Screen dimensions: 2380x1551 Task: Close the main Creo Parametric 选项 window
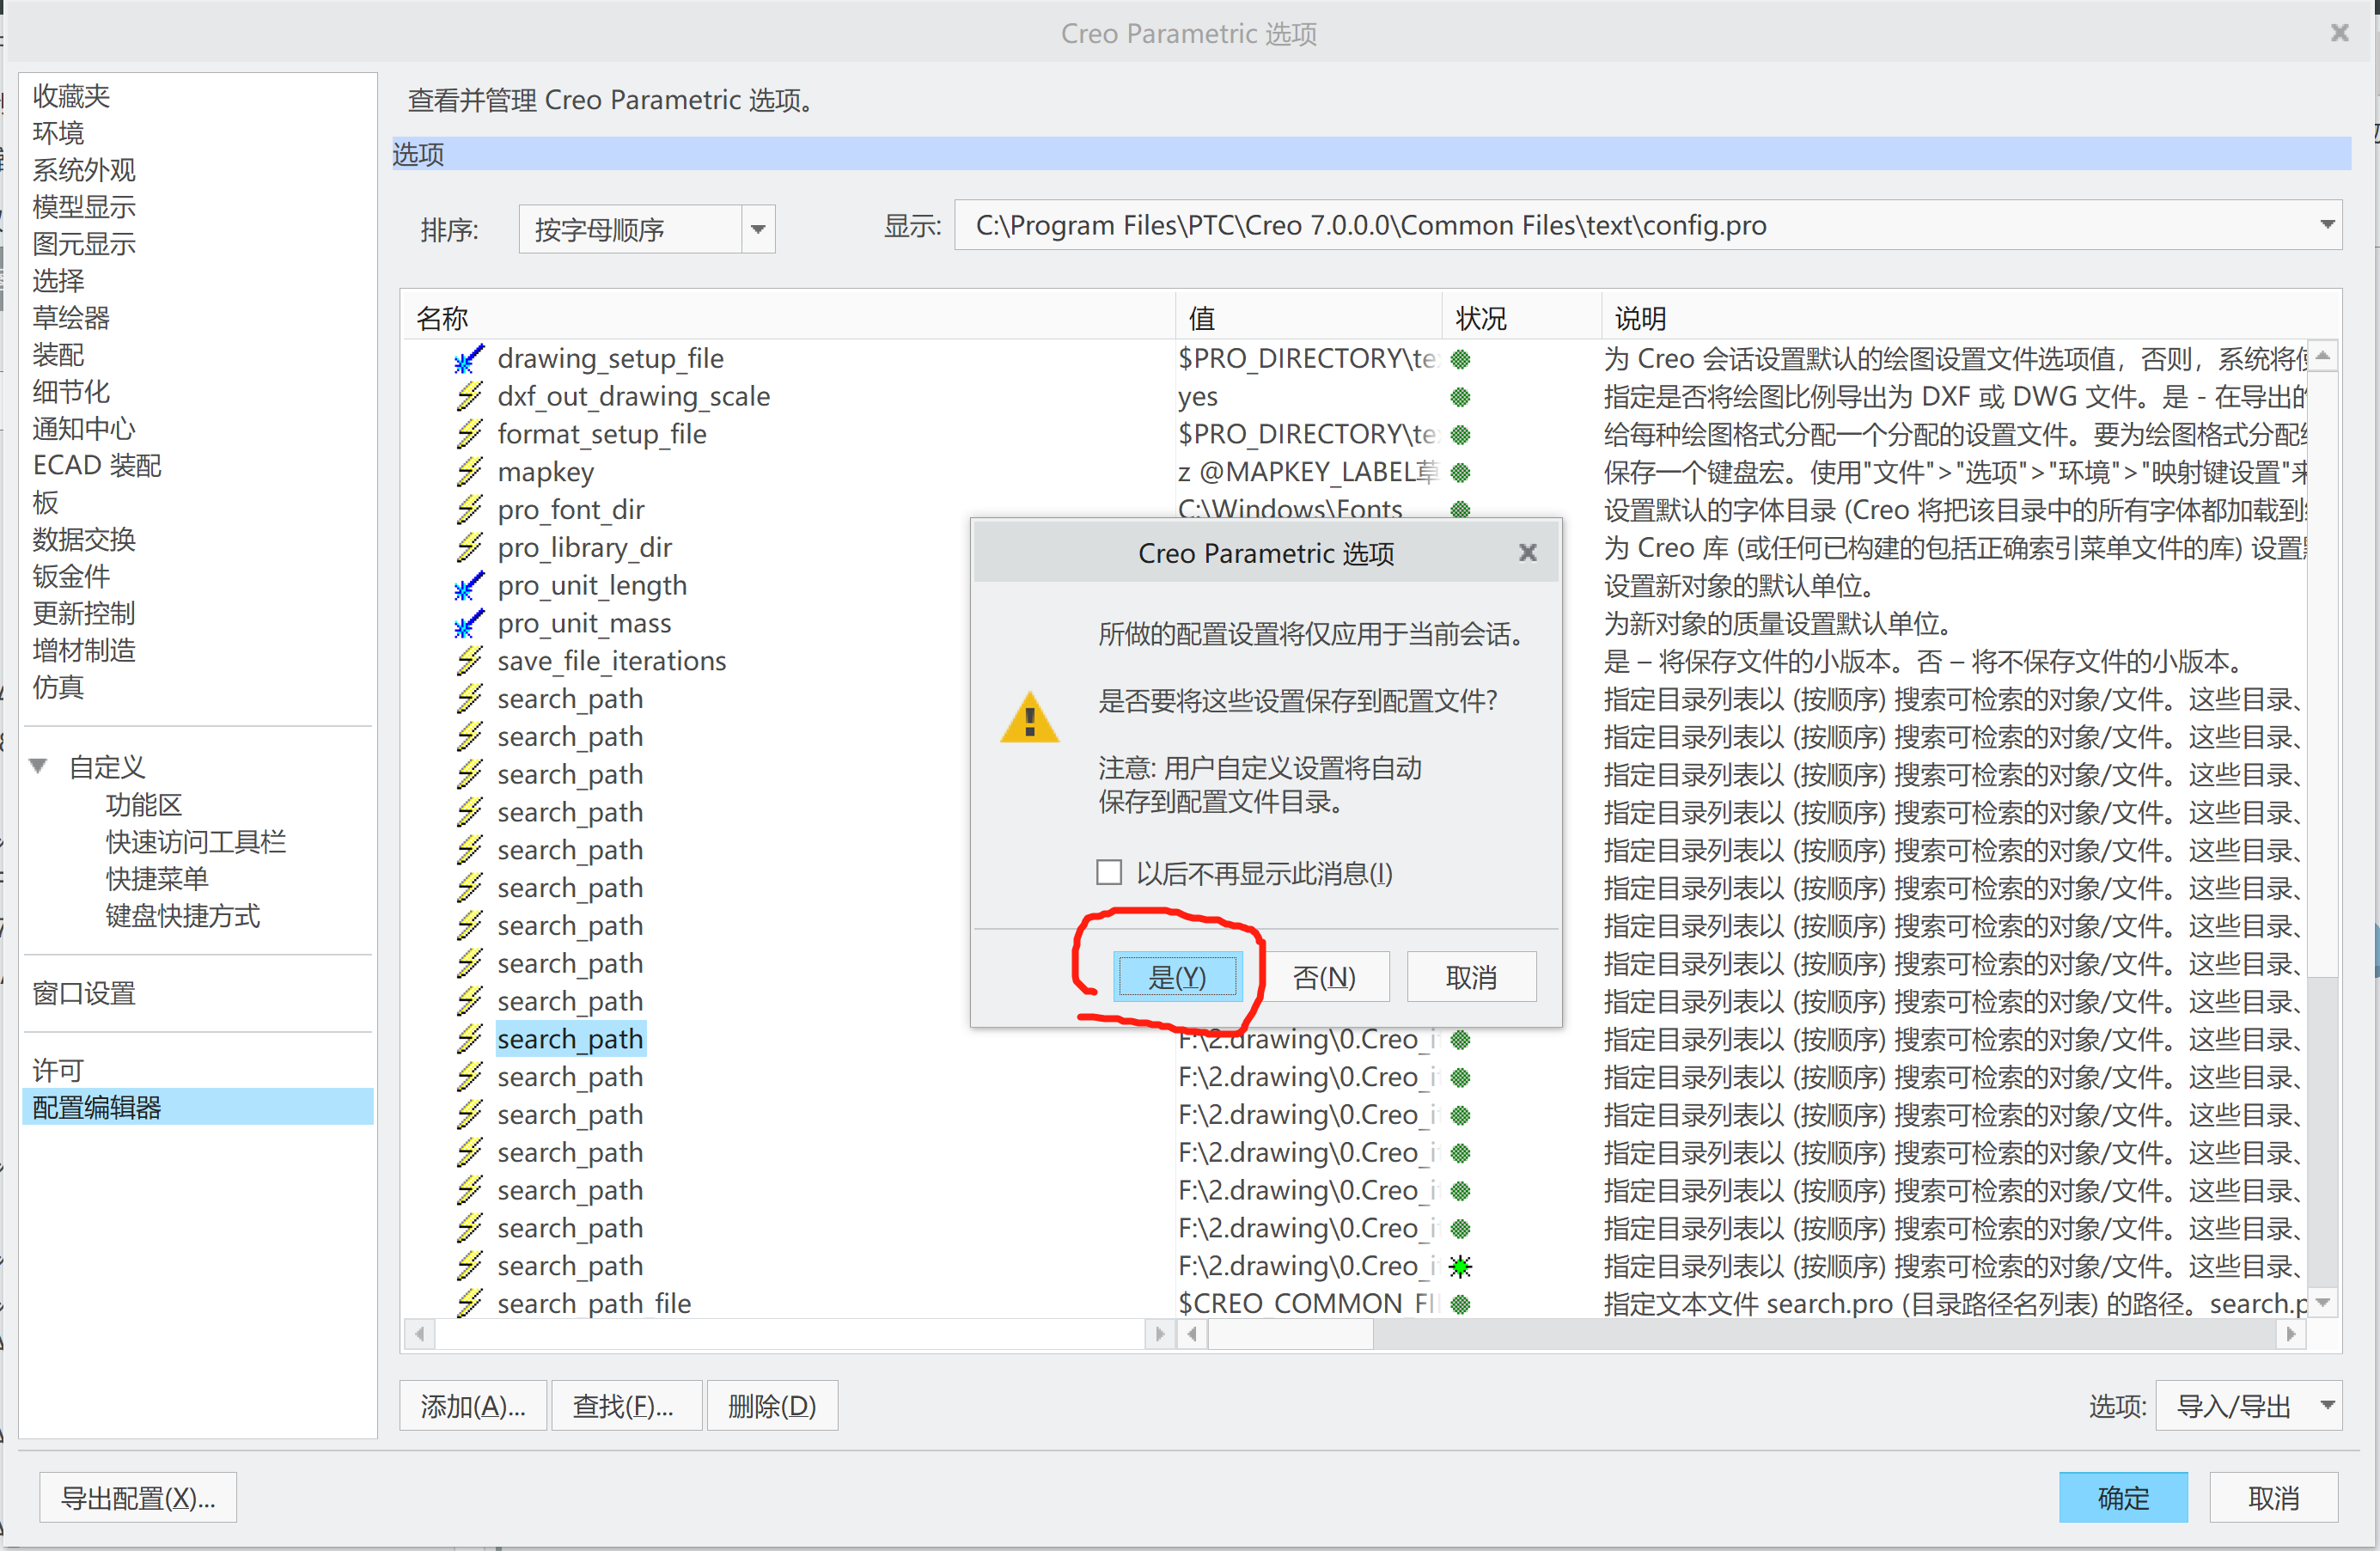tap(2339, 33)
